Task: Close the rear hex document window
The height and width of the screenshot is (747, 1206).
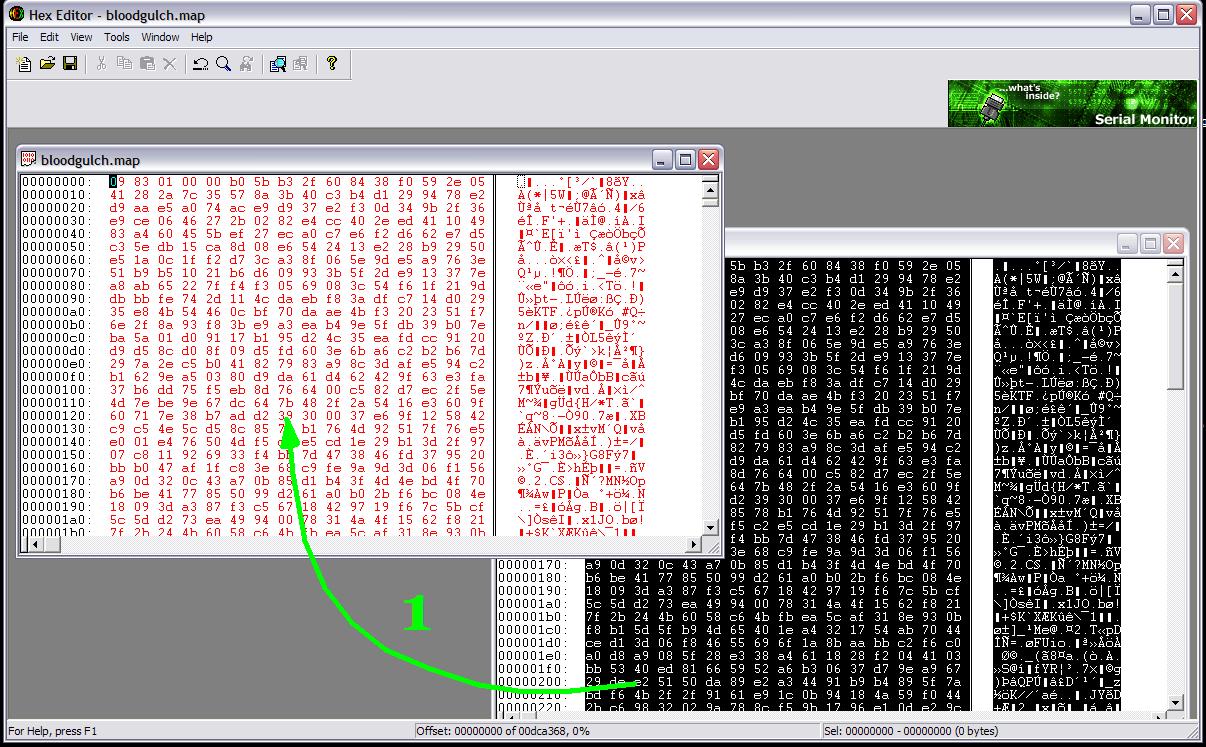Action: (1173, 243)
